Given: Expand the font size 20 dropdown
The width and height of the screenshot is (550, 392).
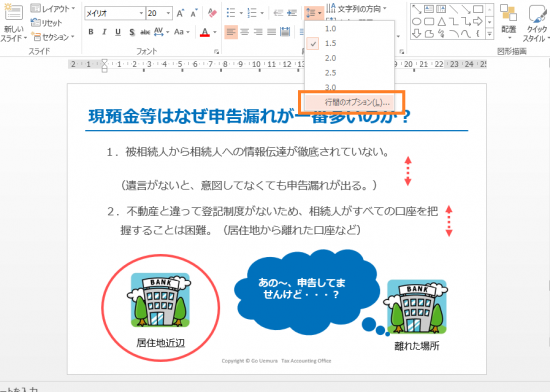Looking at the screenshot, I should pos(168,13).
